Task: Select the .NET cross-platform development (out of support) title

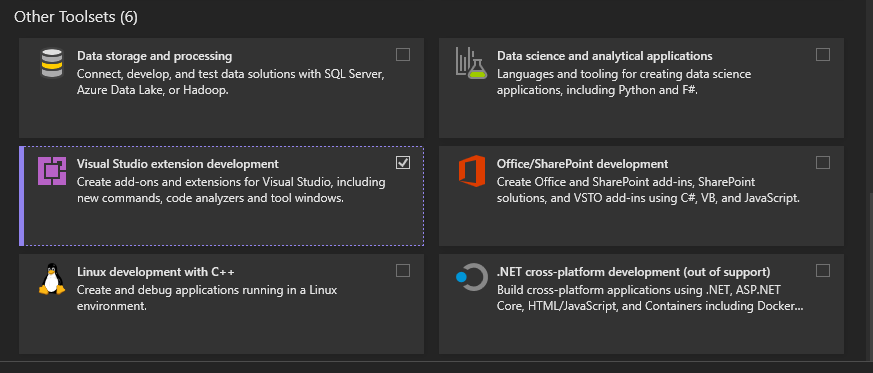Action: coord(634,272)
